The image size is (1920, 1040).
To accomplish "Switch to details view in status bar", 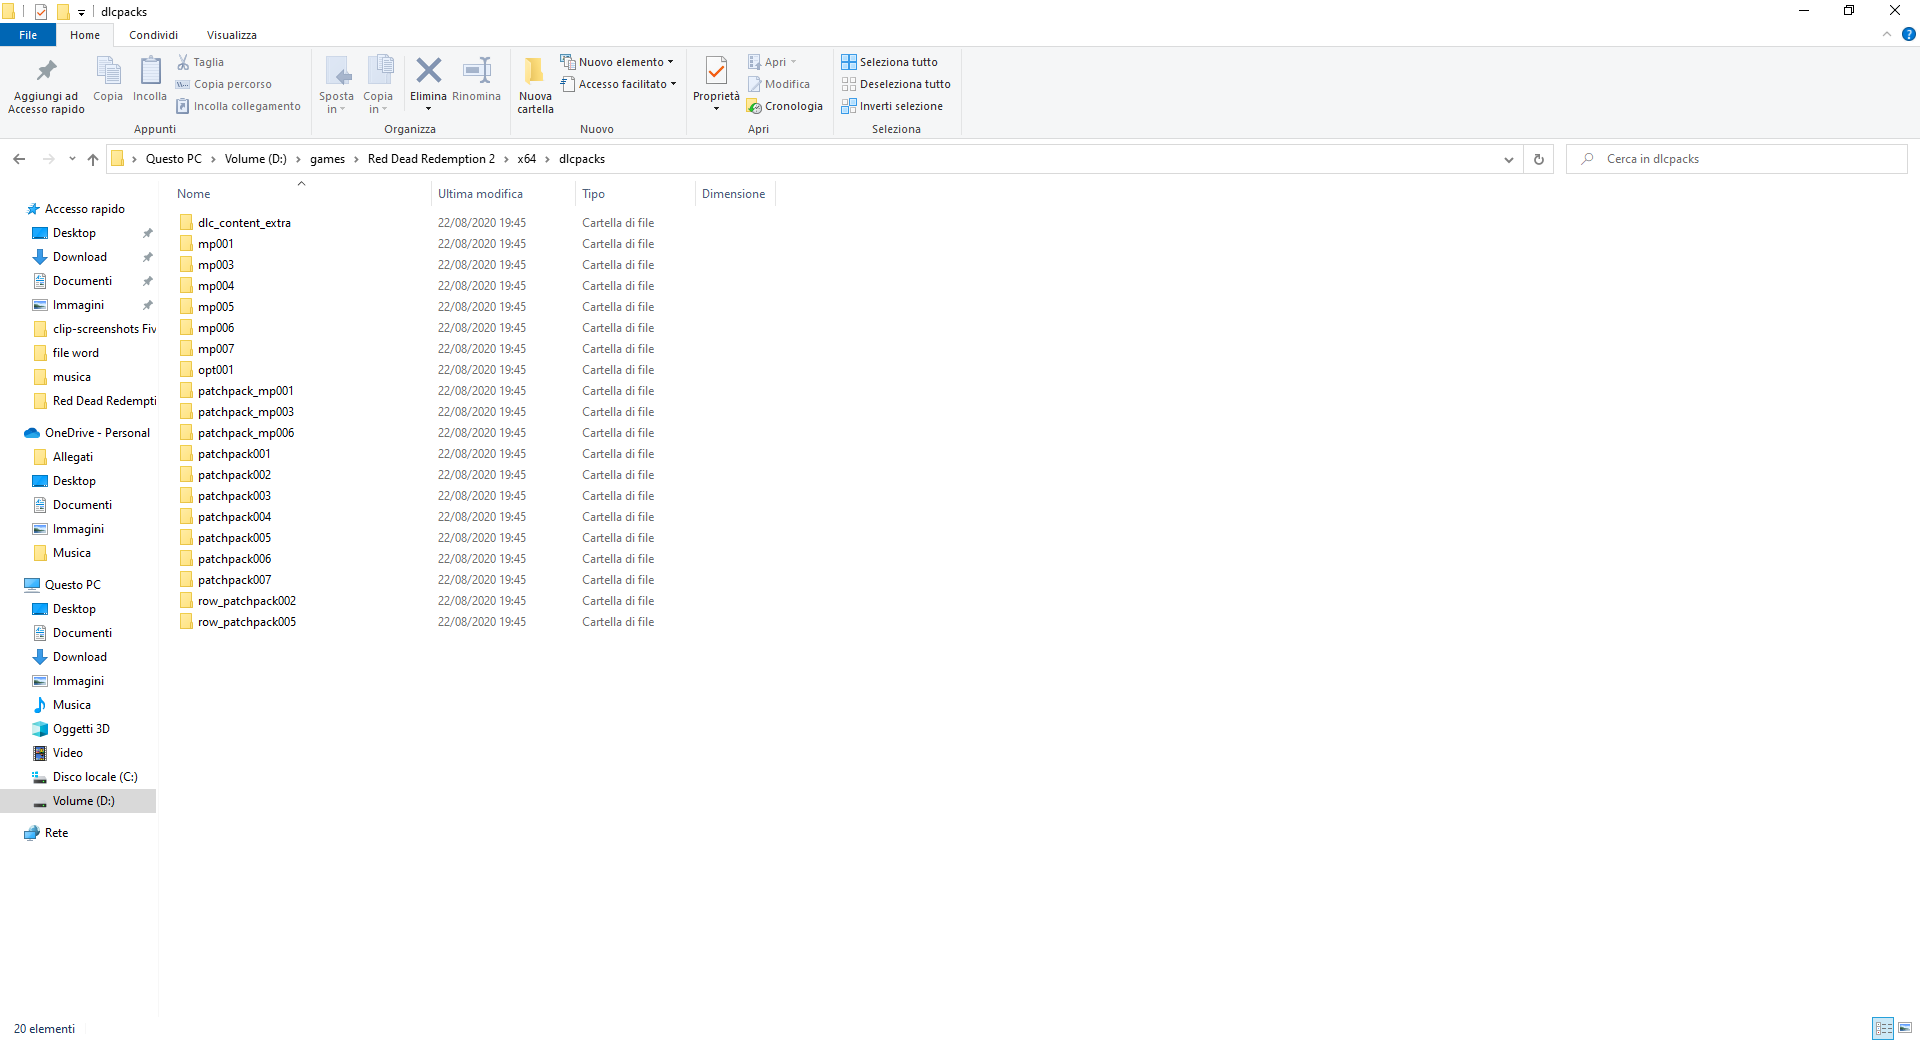I will (1884, 1028).
